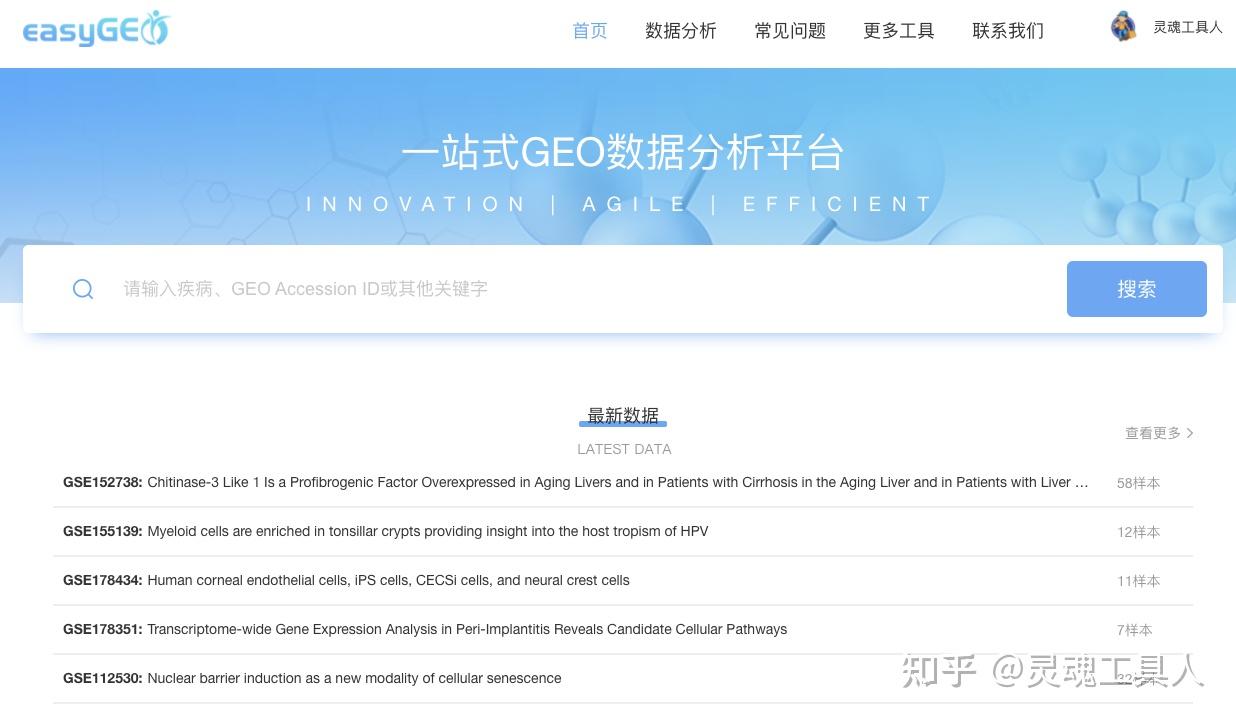Viewport: 1236px width, 721px height.
Task: Click the magnifier search icon
Action: tap(83, 289)
